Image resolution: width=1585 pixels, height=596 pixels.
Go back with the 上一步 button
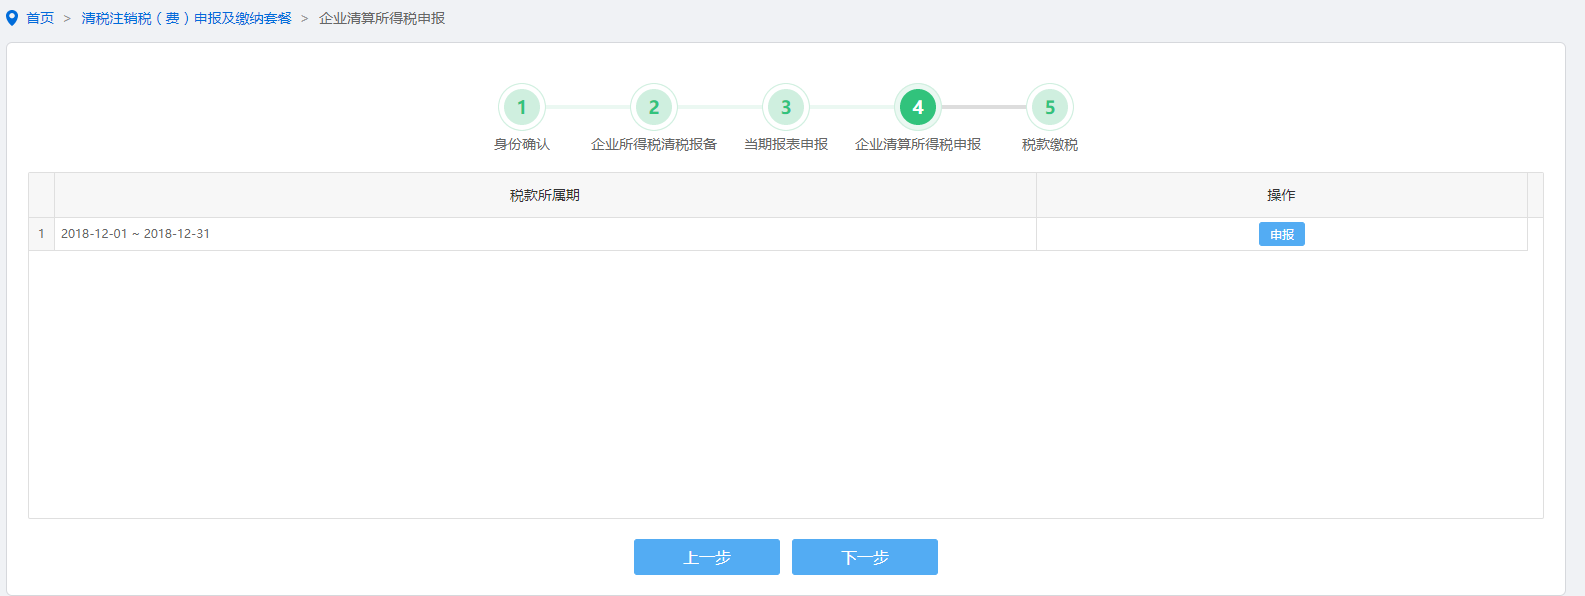click(707, 557)
